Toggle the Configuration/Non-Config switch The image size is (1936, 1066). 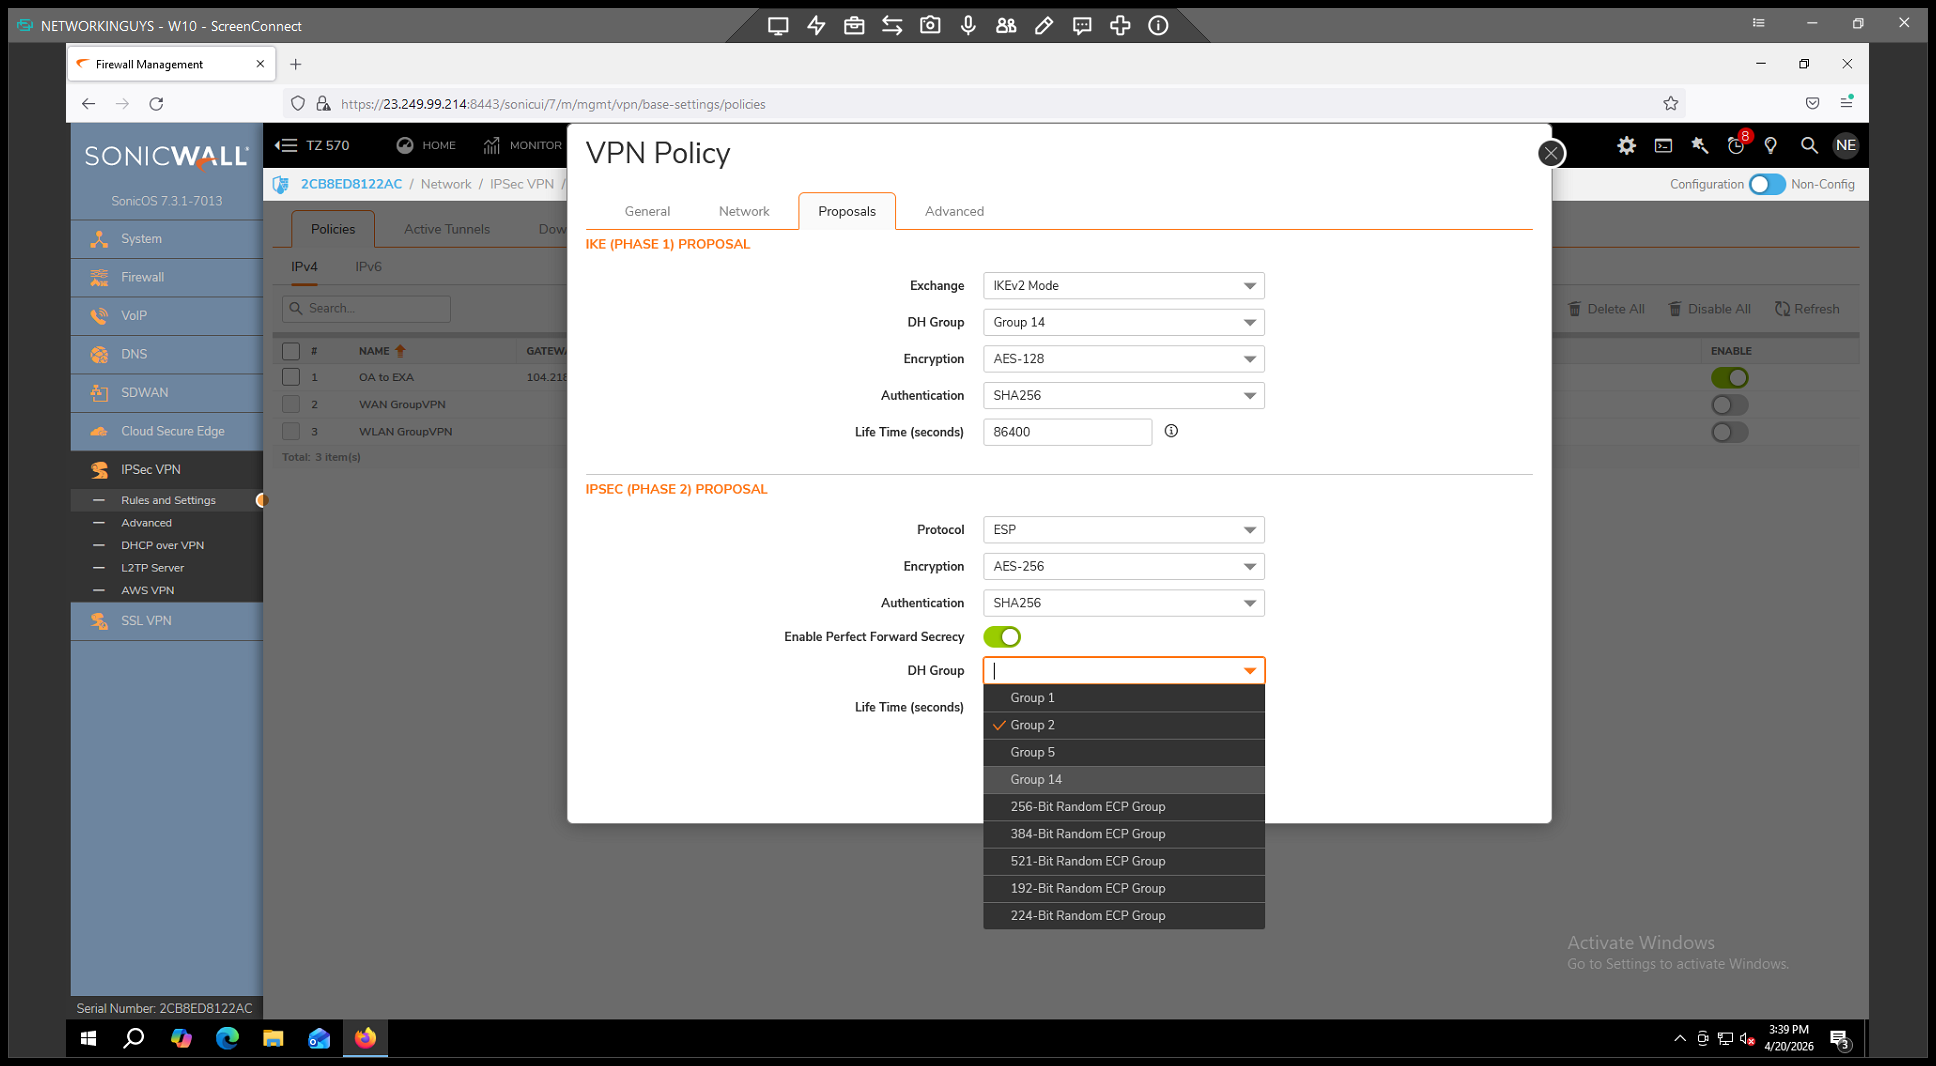click(1766, 184)
